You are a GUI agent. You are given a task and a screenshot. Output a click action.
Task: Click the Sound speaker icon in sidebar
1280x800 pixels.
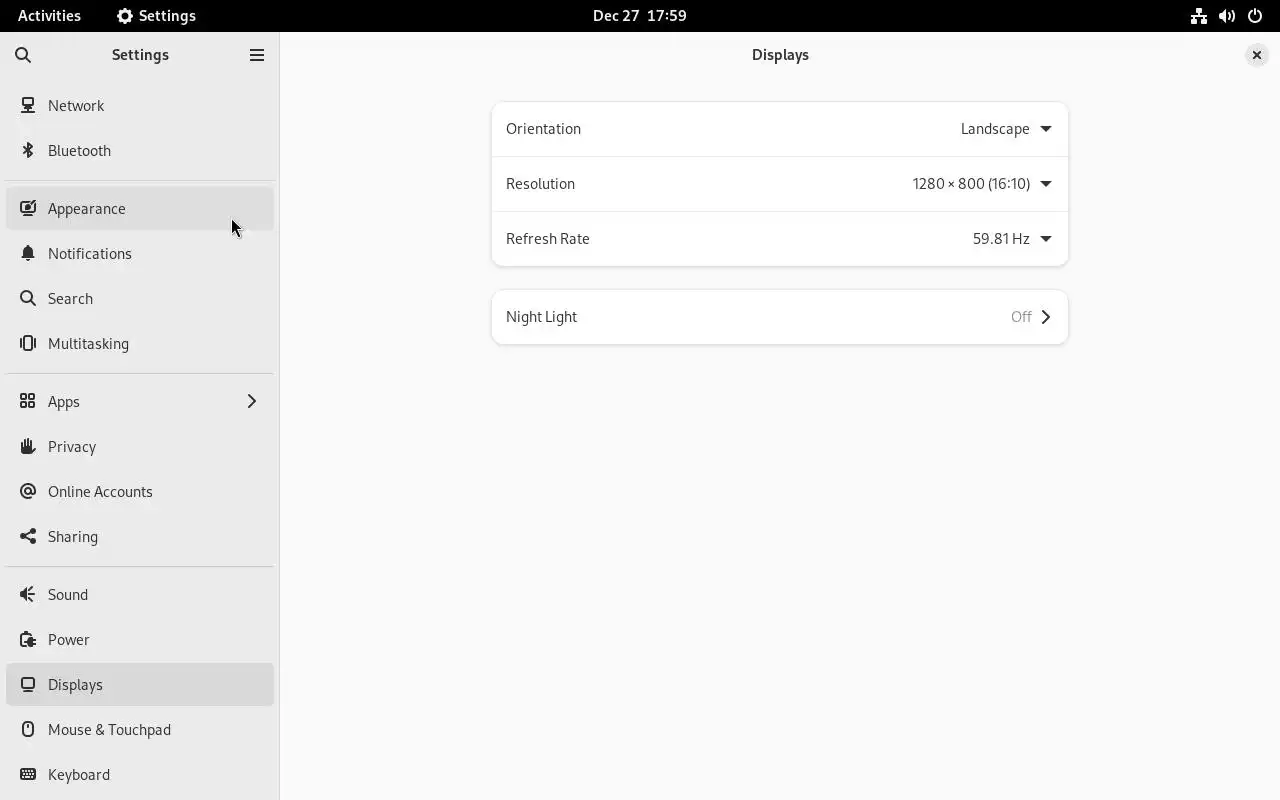(28, 594)
